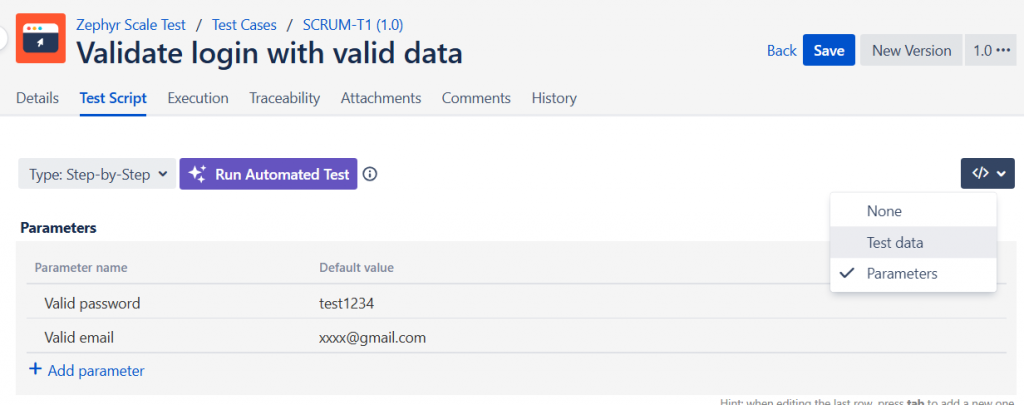The width and height of the screenshot is (1024, 405).
Task: Open the Test Cases breadcrumb link
Action: coord(244,25)
